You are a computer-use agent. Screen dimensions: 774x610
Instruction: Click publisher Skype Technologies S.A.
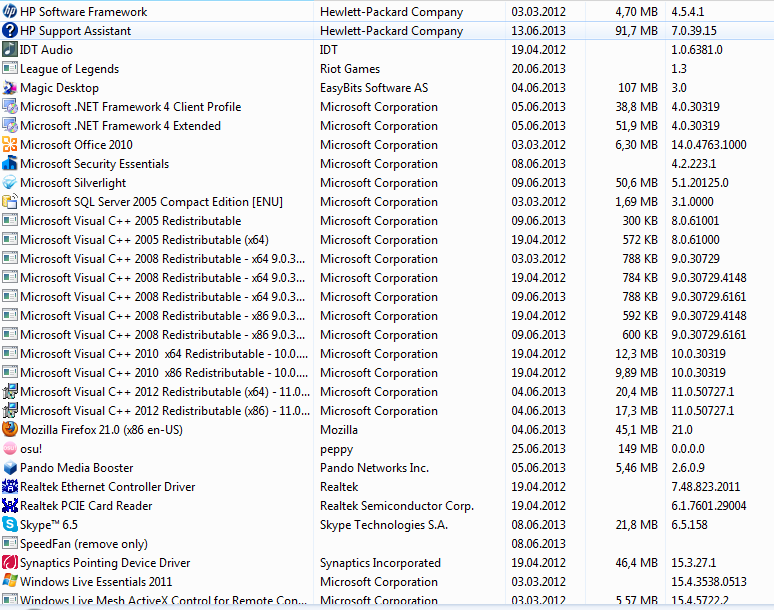[384, 525]
